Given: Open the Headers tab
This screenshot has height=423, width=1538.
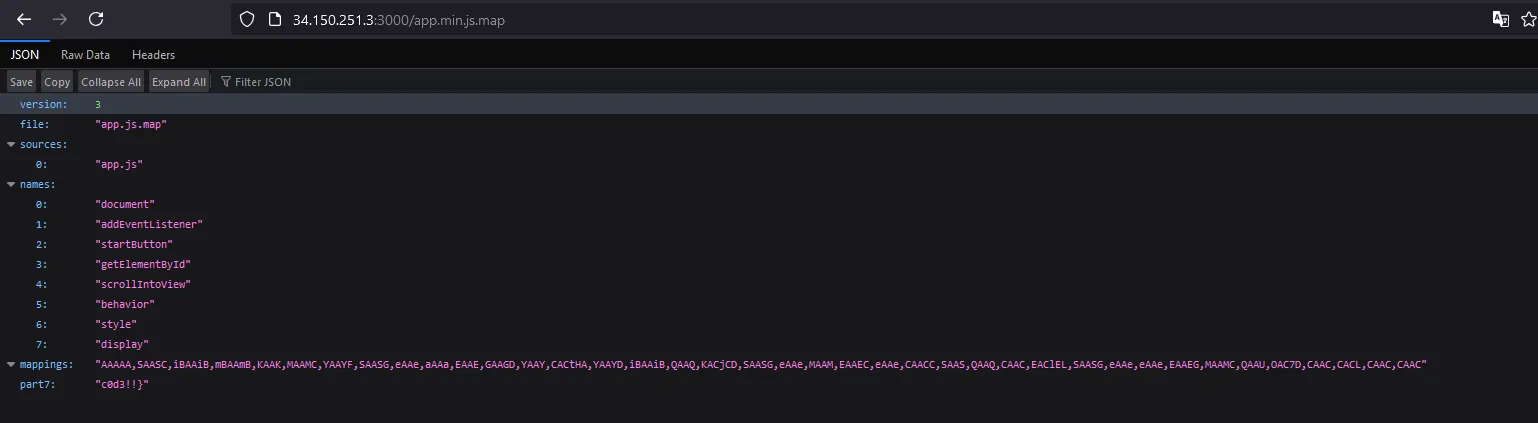Looking at the screenshot, I should [x=153, y=55].
